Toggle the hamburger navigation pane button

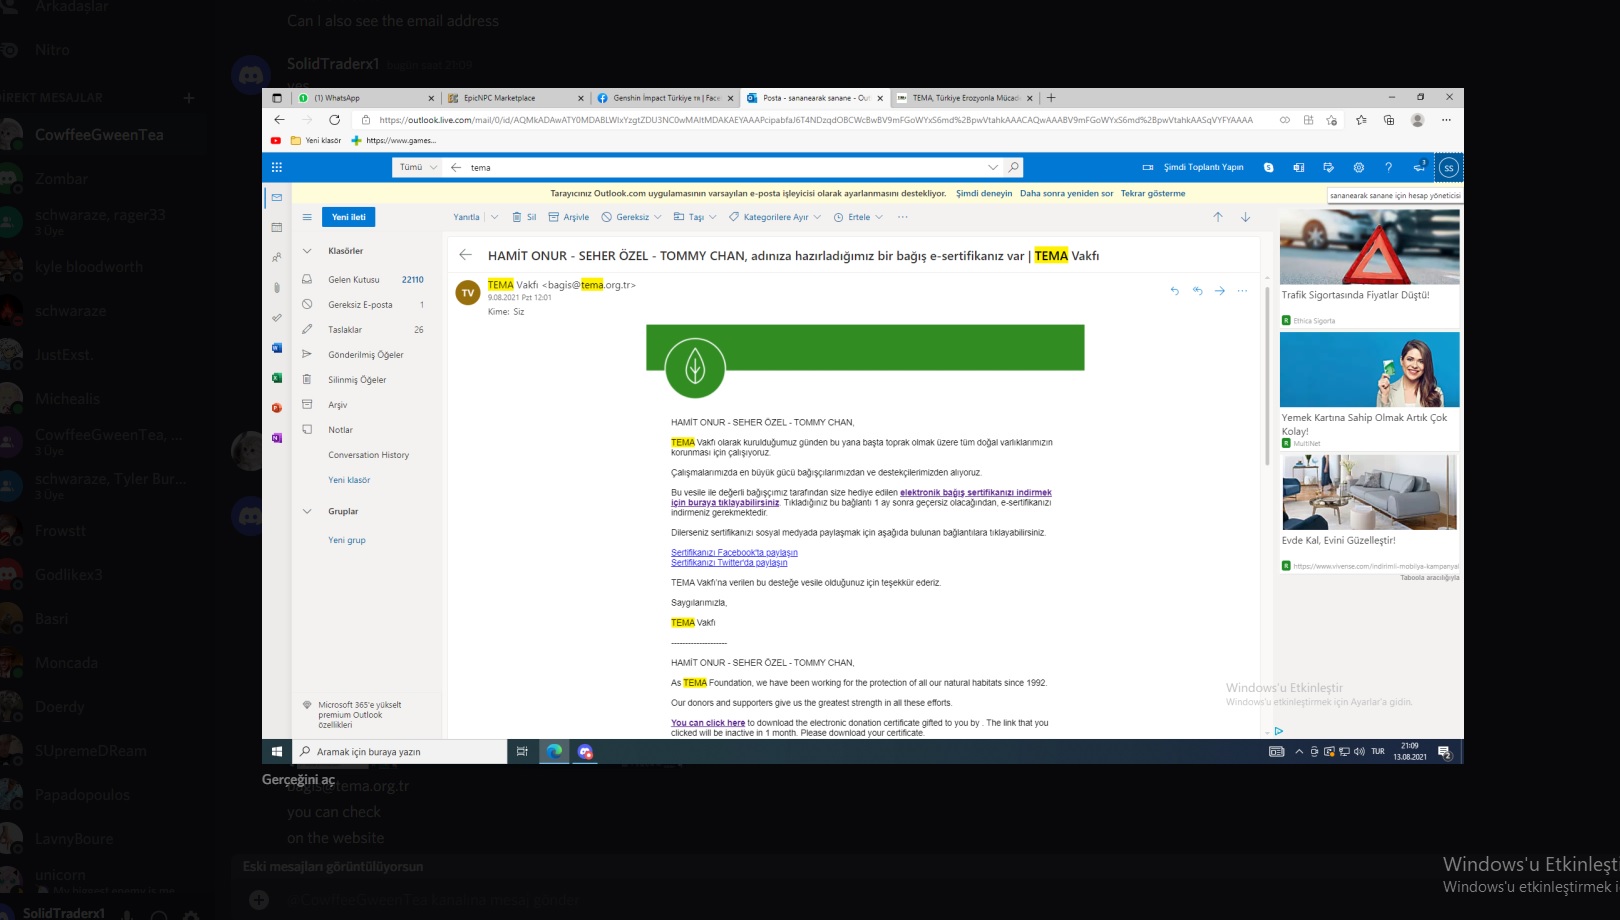click(307, 217)
